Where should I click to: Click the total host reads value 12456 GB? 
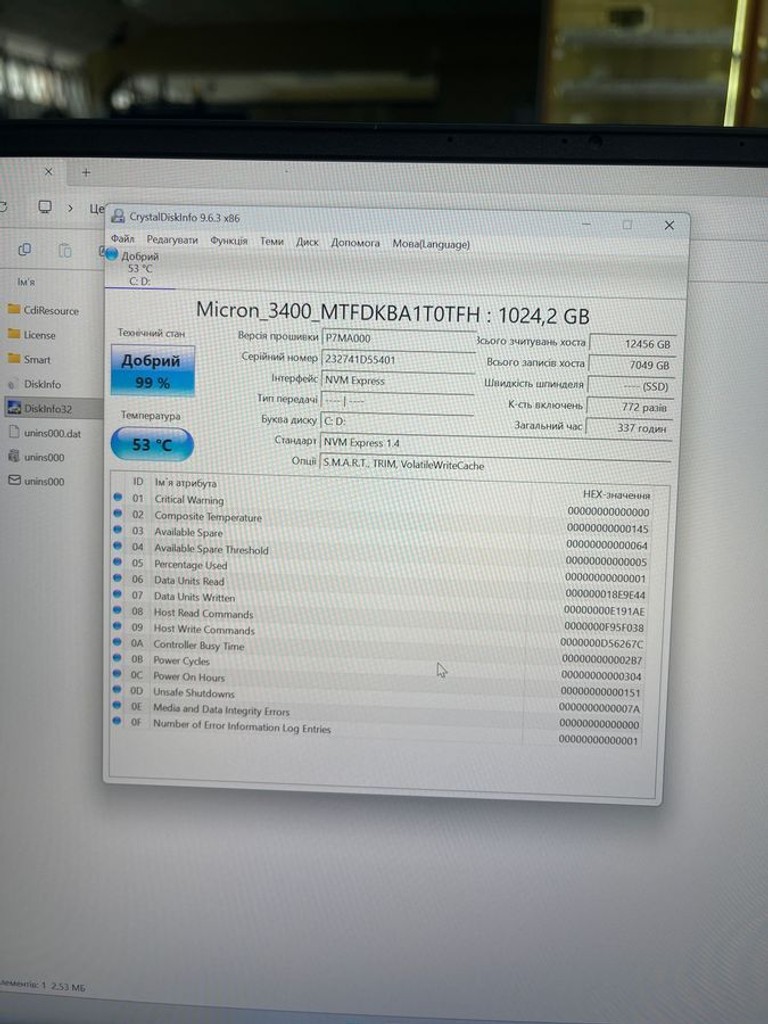pyautogui.click(x=632, y=344)
